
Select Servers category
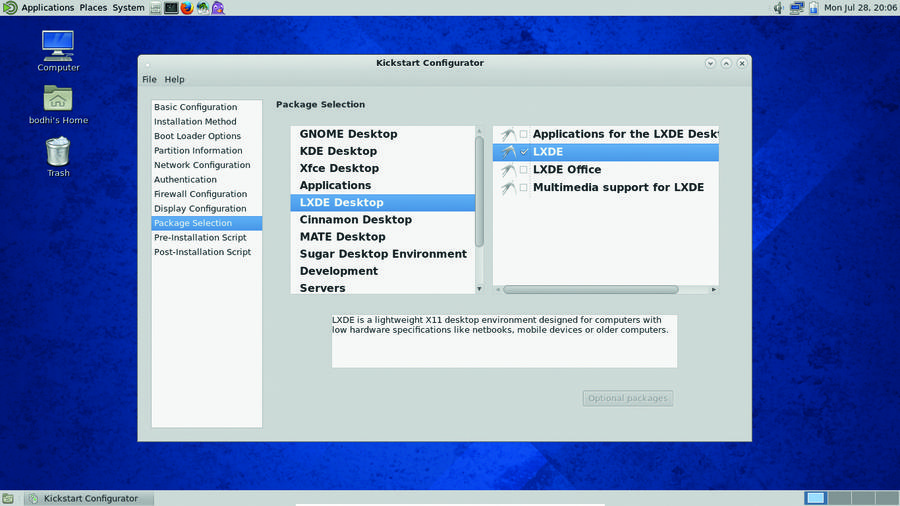click(383, 288)
